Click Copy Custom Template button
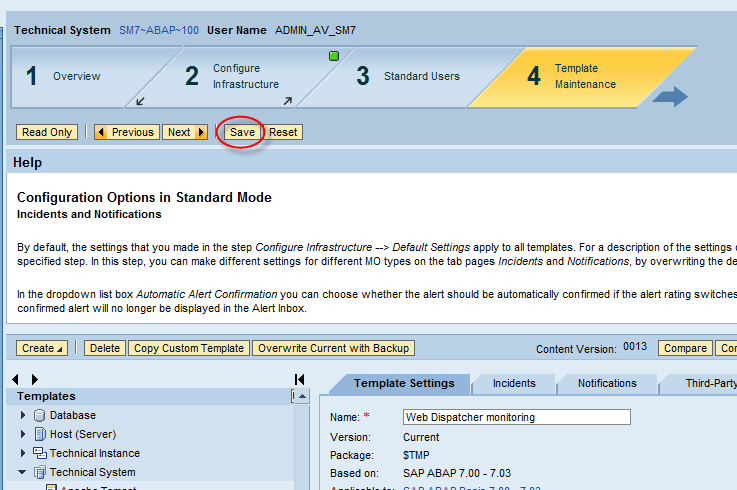The width and height of the screenshot is (737, 490). coord(189,348)
